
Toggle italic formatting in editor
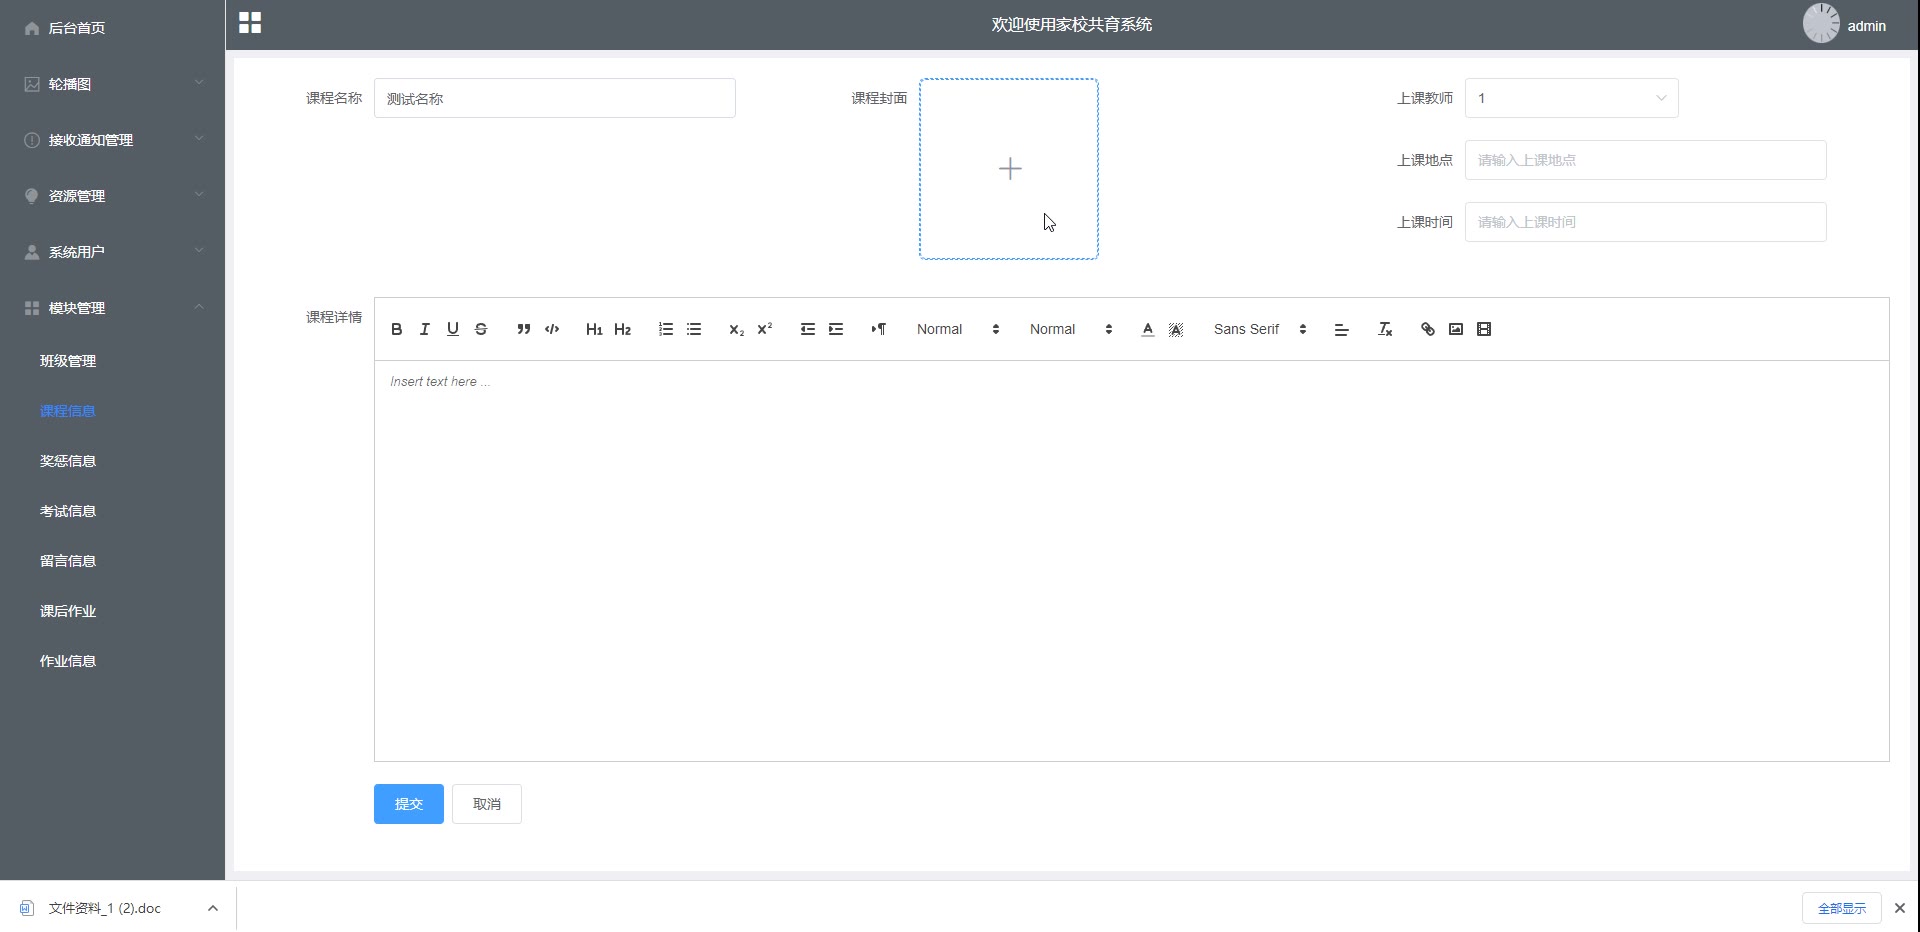(425, 329)
